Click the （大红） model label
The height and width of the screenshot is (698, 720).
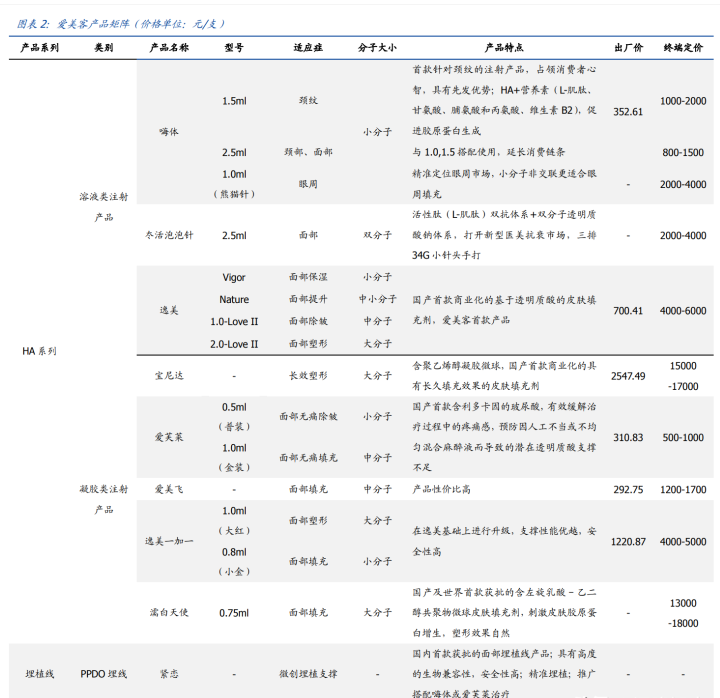tap(234, 531)
